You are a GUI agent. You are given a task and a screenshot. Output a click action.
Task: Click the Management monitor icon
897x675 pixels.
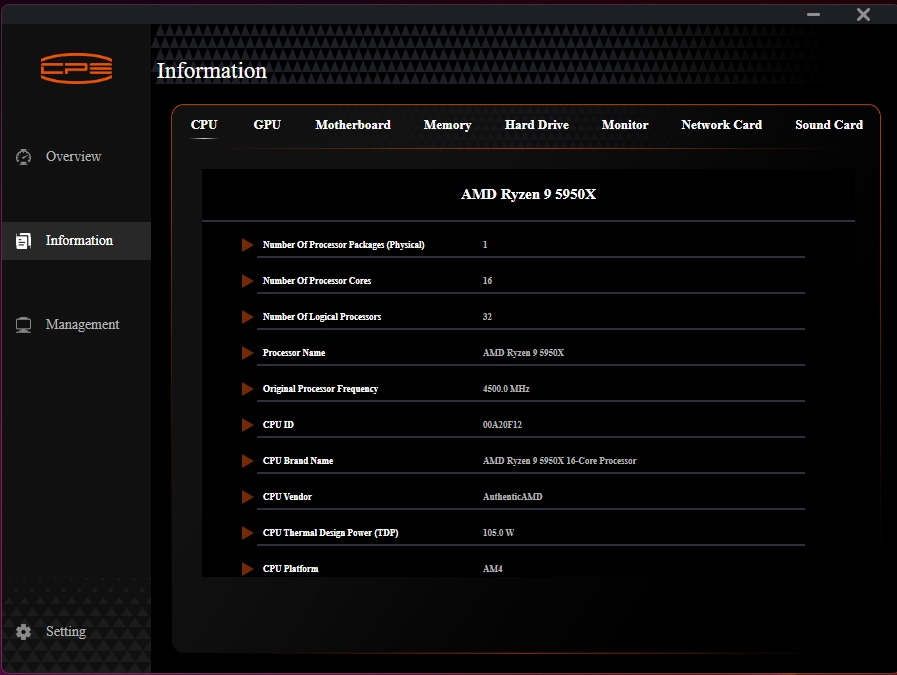(24, 325)
